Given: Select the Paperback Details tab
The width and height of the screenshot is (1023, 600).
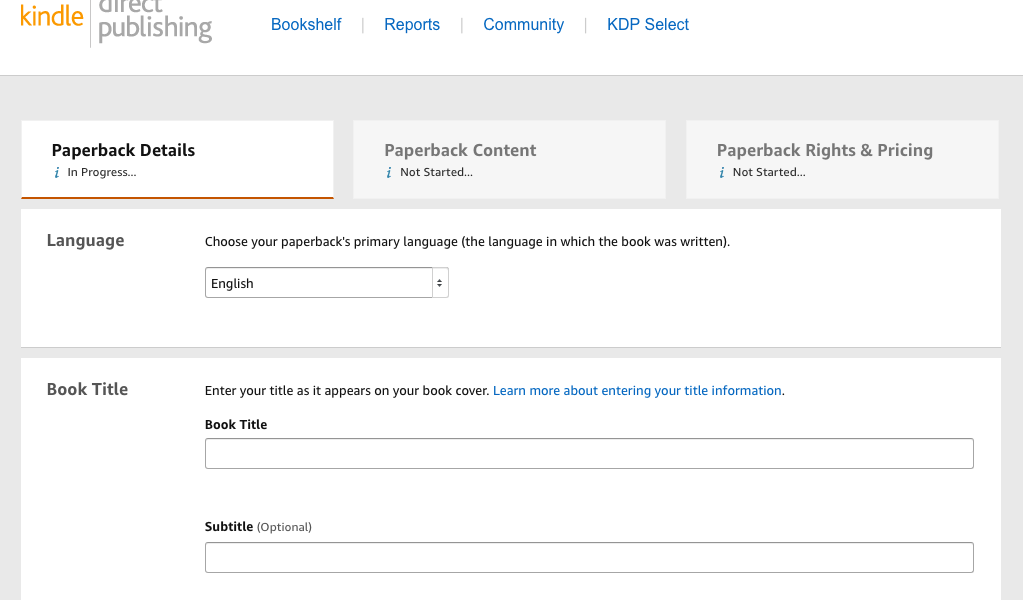Looking at the screenshot, I should click(124, 151).
